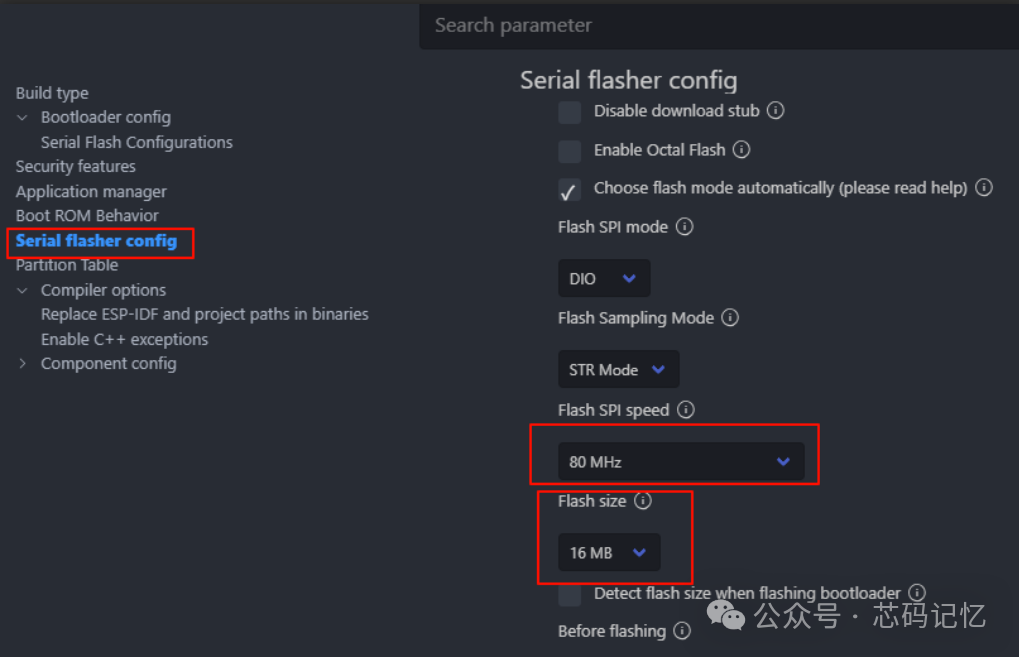1019x657 pixels.
Task: Select Partition Table in the sidebar
Action: pyautogui.click(x=67, y=265)
